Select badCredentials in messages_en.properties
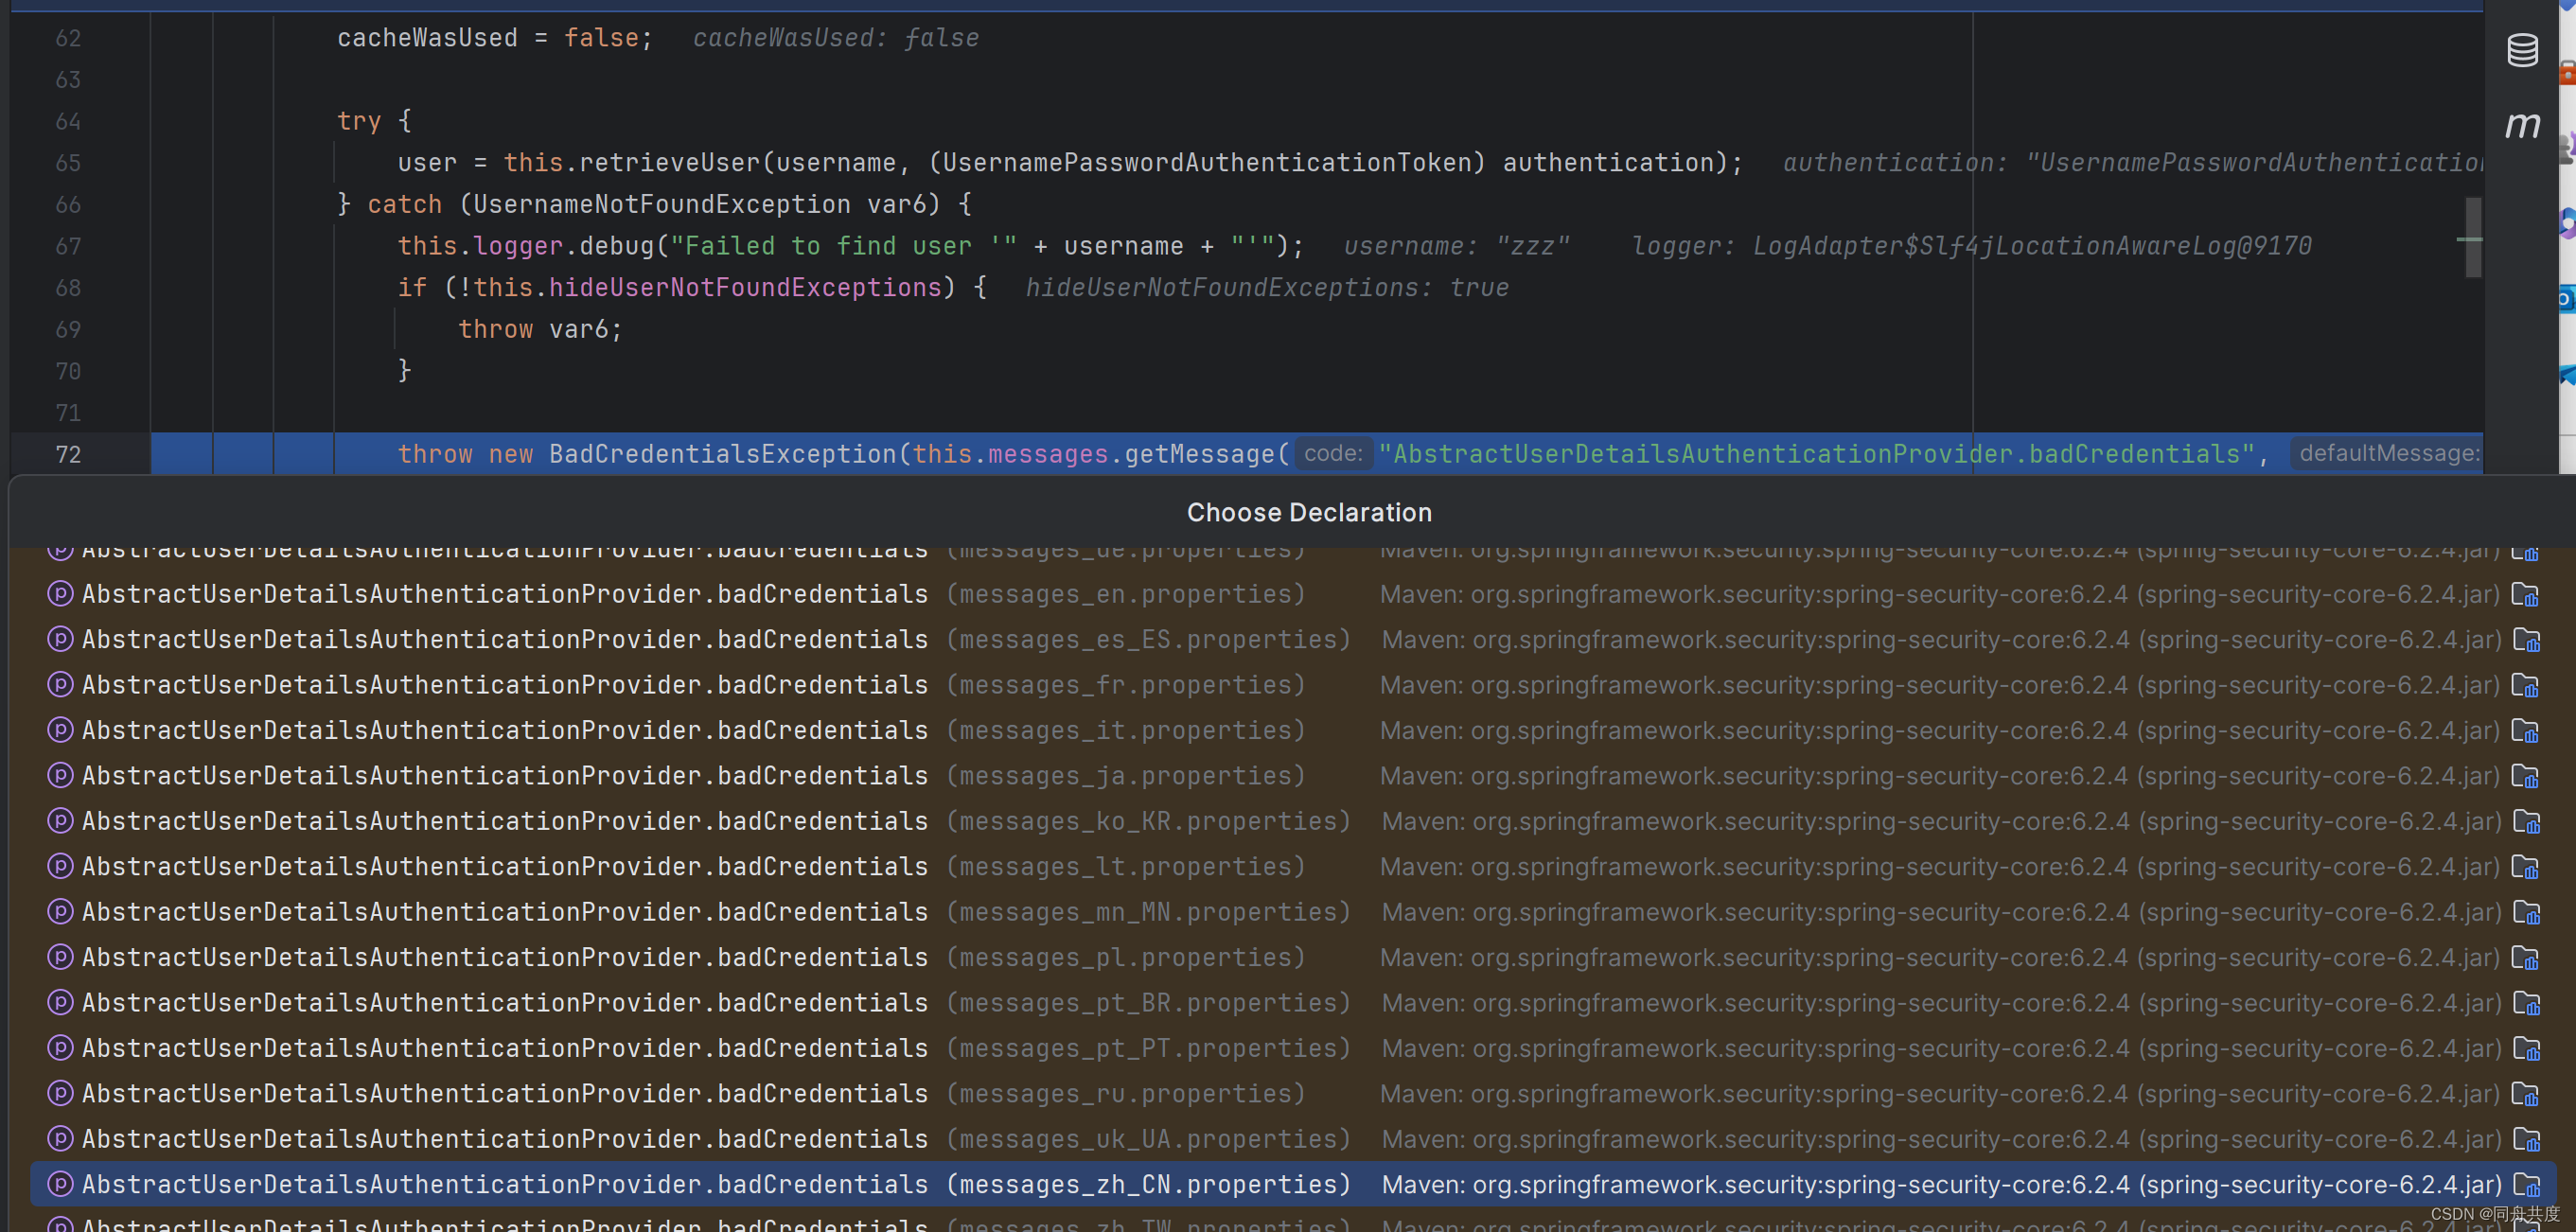This screenshot has width=2576, height=1232. pyautogui.click(x=1293, y=594)
